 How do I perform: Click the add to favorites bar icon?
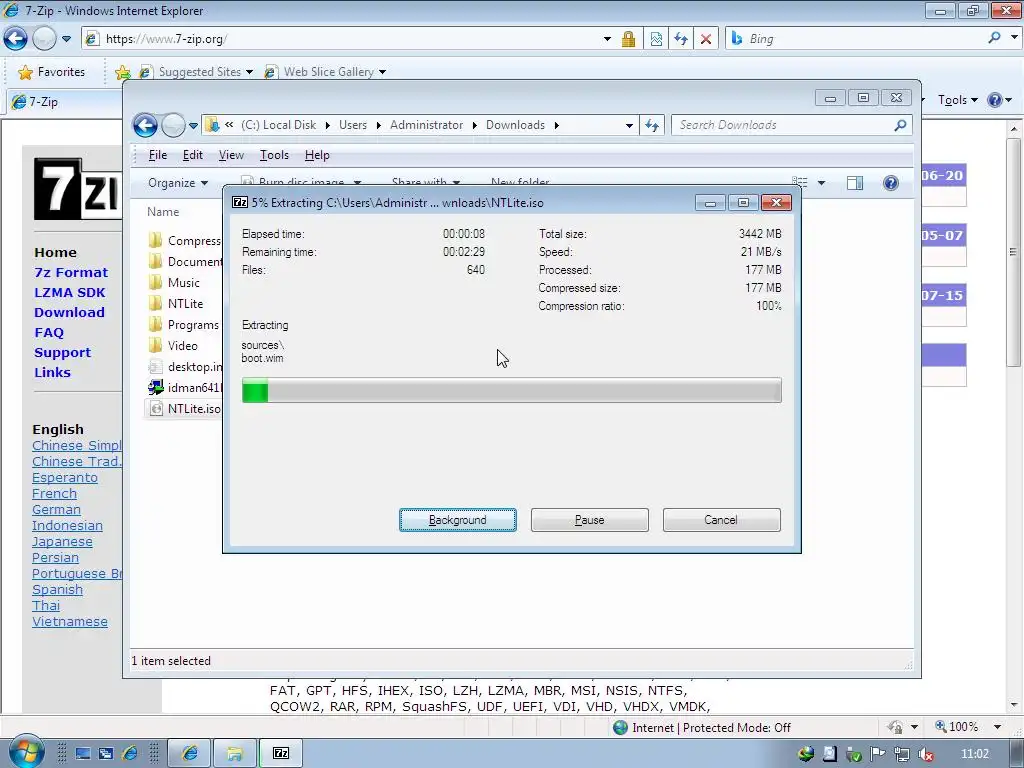(x=122, y=72)
